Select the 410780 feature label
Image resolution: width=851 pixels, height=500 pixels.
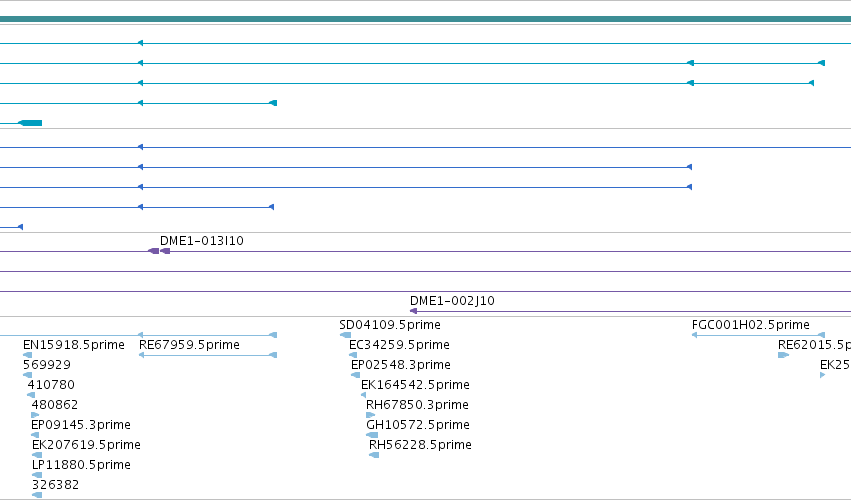coord(51,385)
